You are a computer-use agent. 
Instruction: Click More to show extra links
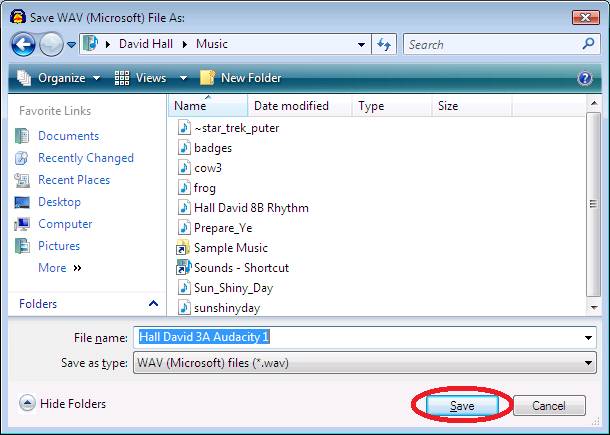pyautogui.click(x=60, y=268)
